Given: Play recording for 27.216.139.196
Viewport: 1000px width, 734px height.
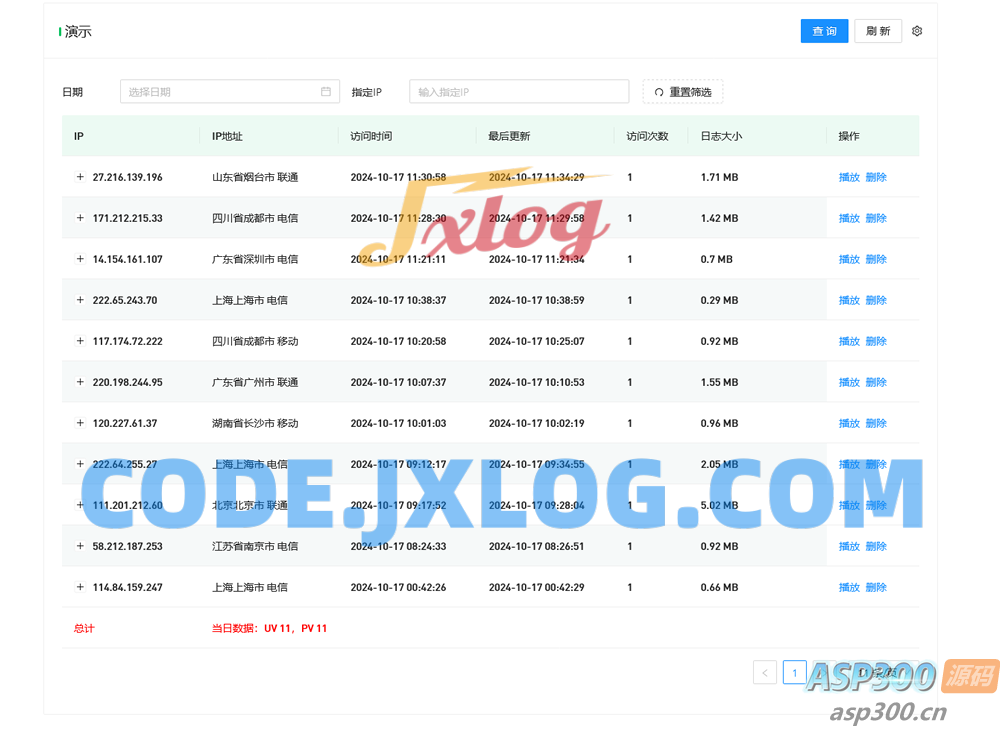Looking at the screenshot, I should click(849, 177).
